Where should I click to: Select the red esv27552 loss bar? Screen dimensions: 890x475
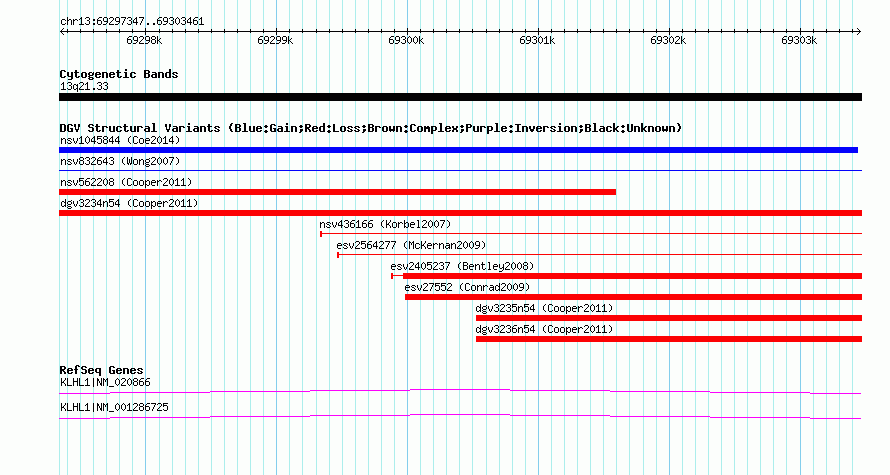[633, 297]
